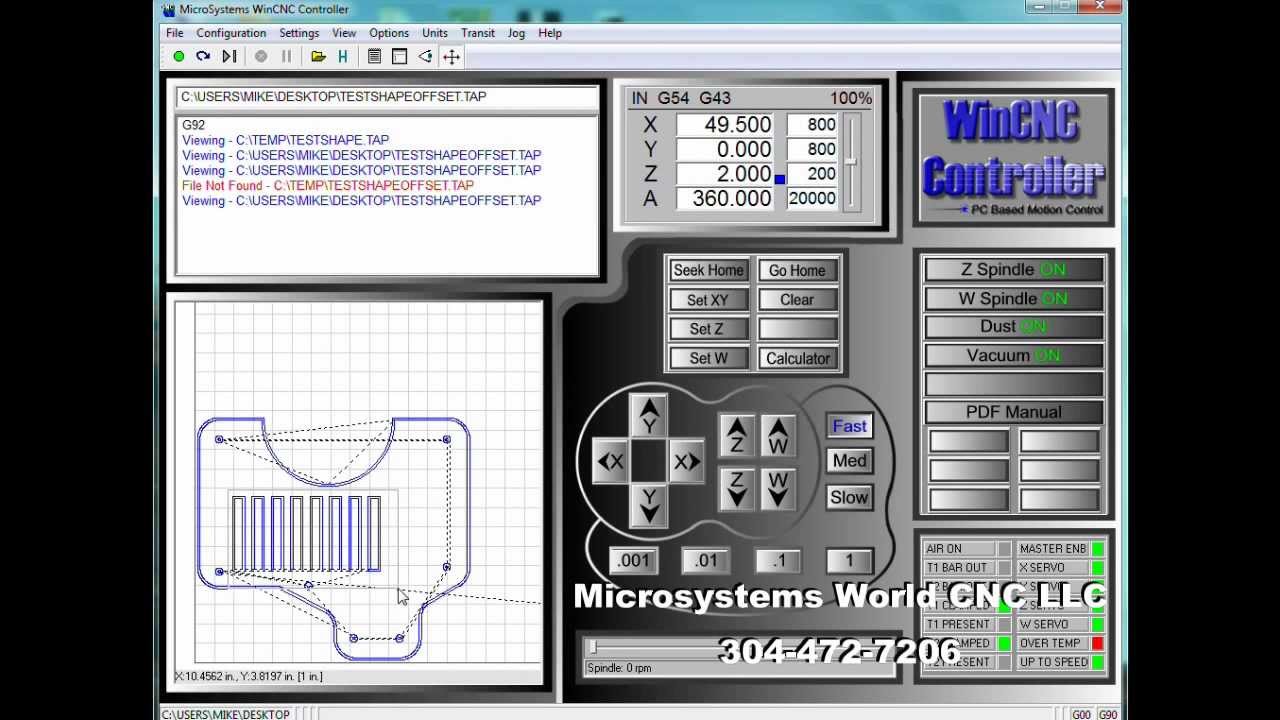Click the X position value 49.500
Image resolution: width=1280 pixels, height=720 pixels.
point(726,125)
